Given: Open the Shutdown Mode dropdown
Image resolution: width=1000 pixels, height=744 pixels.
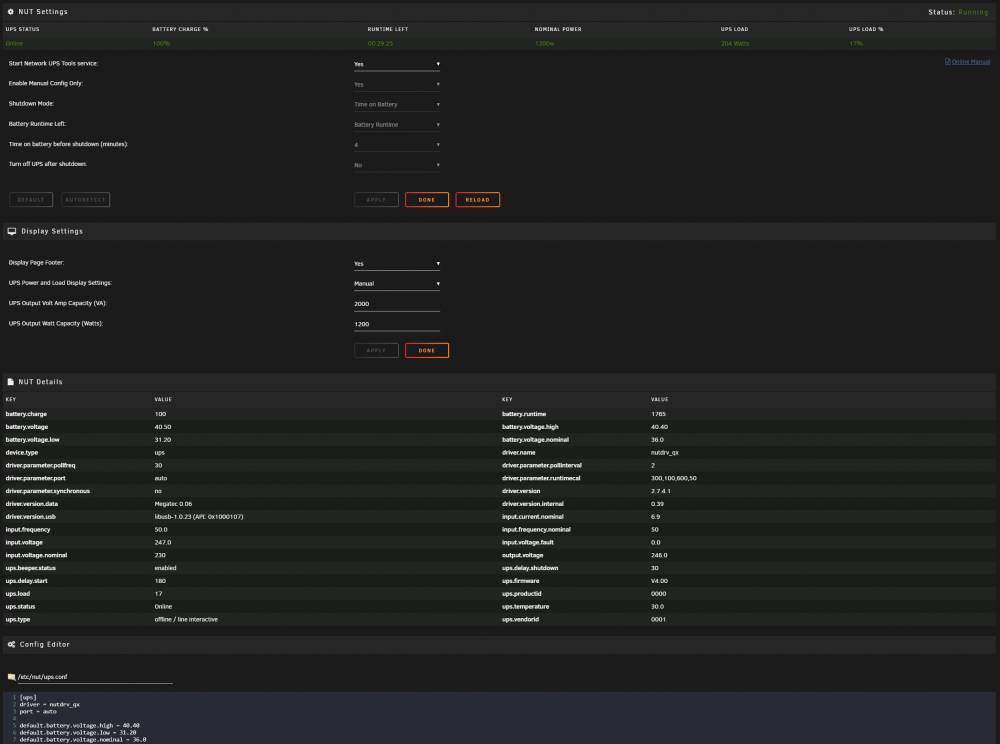Looking at the screenshot, I should tap(397, 105).
